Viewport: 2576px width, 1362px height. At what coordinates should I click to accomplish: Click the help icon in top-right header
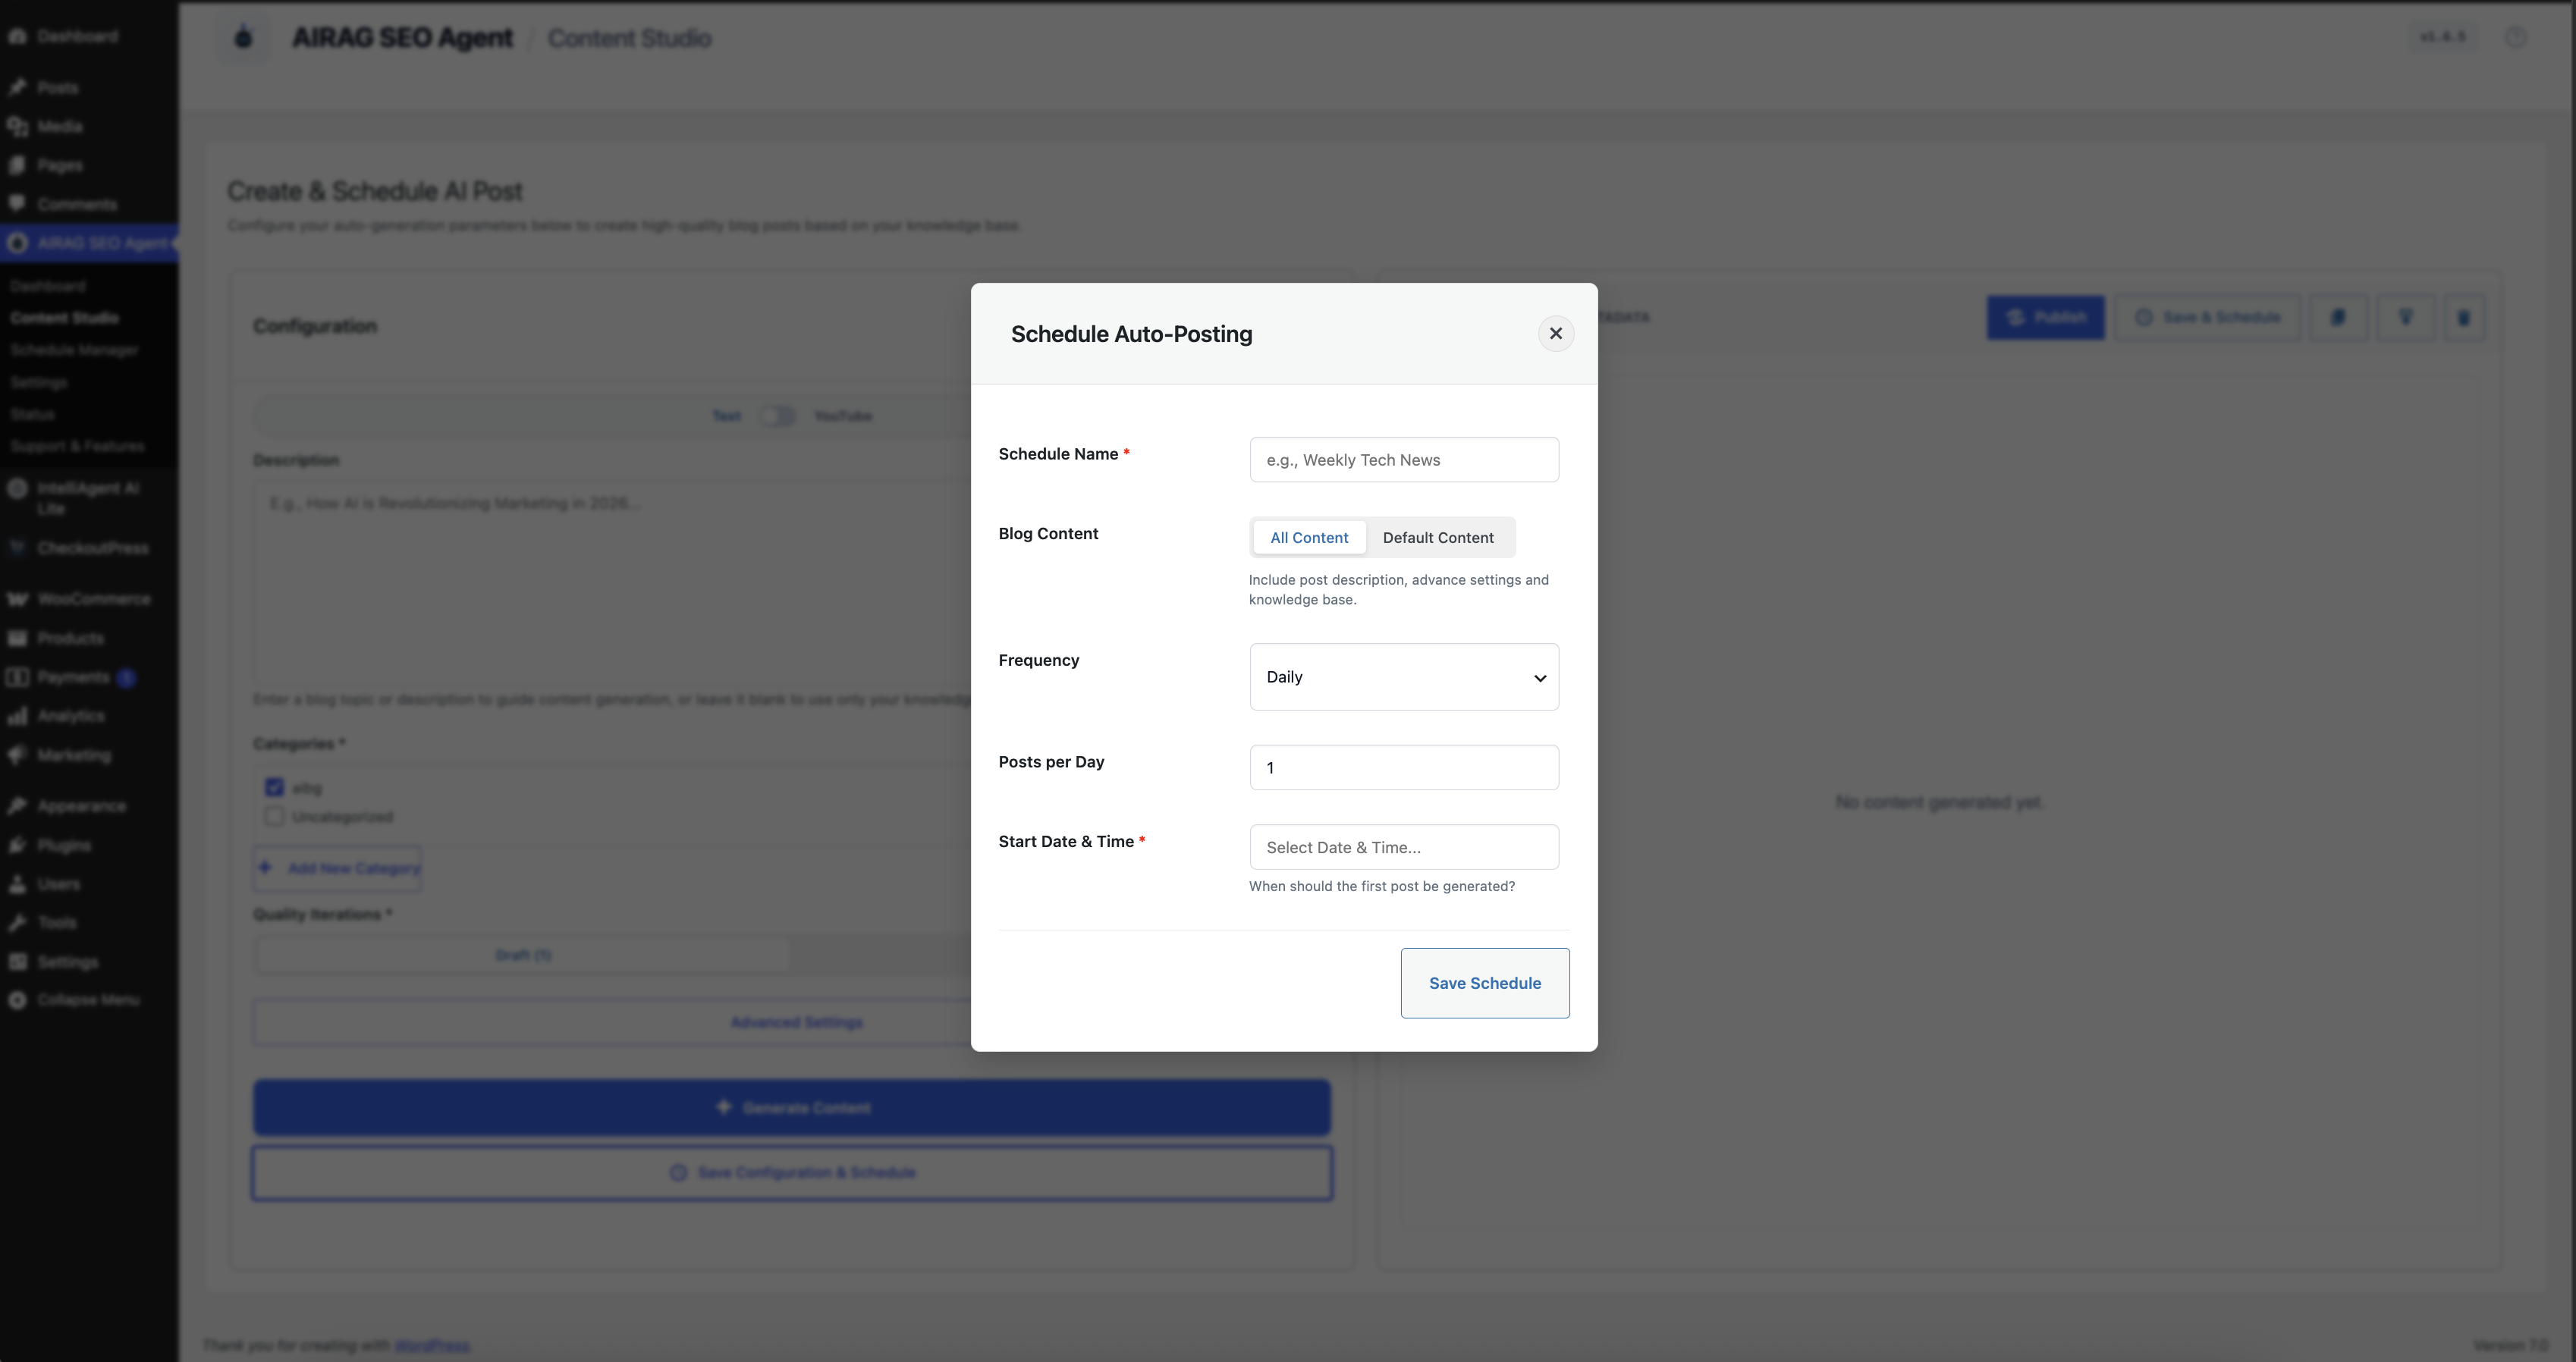2516,37
